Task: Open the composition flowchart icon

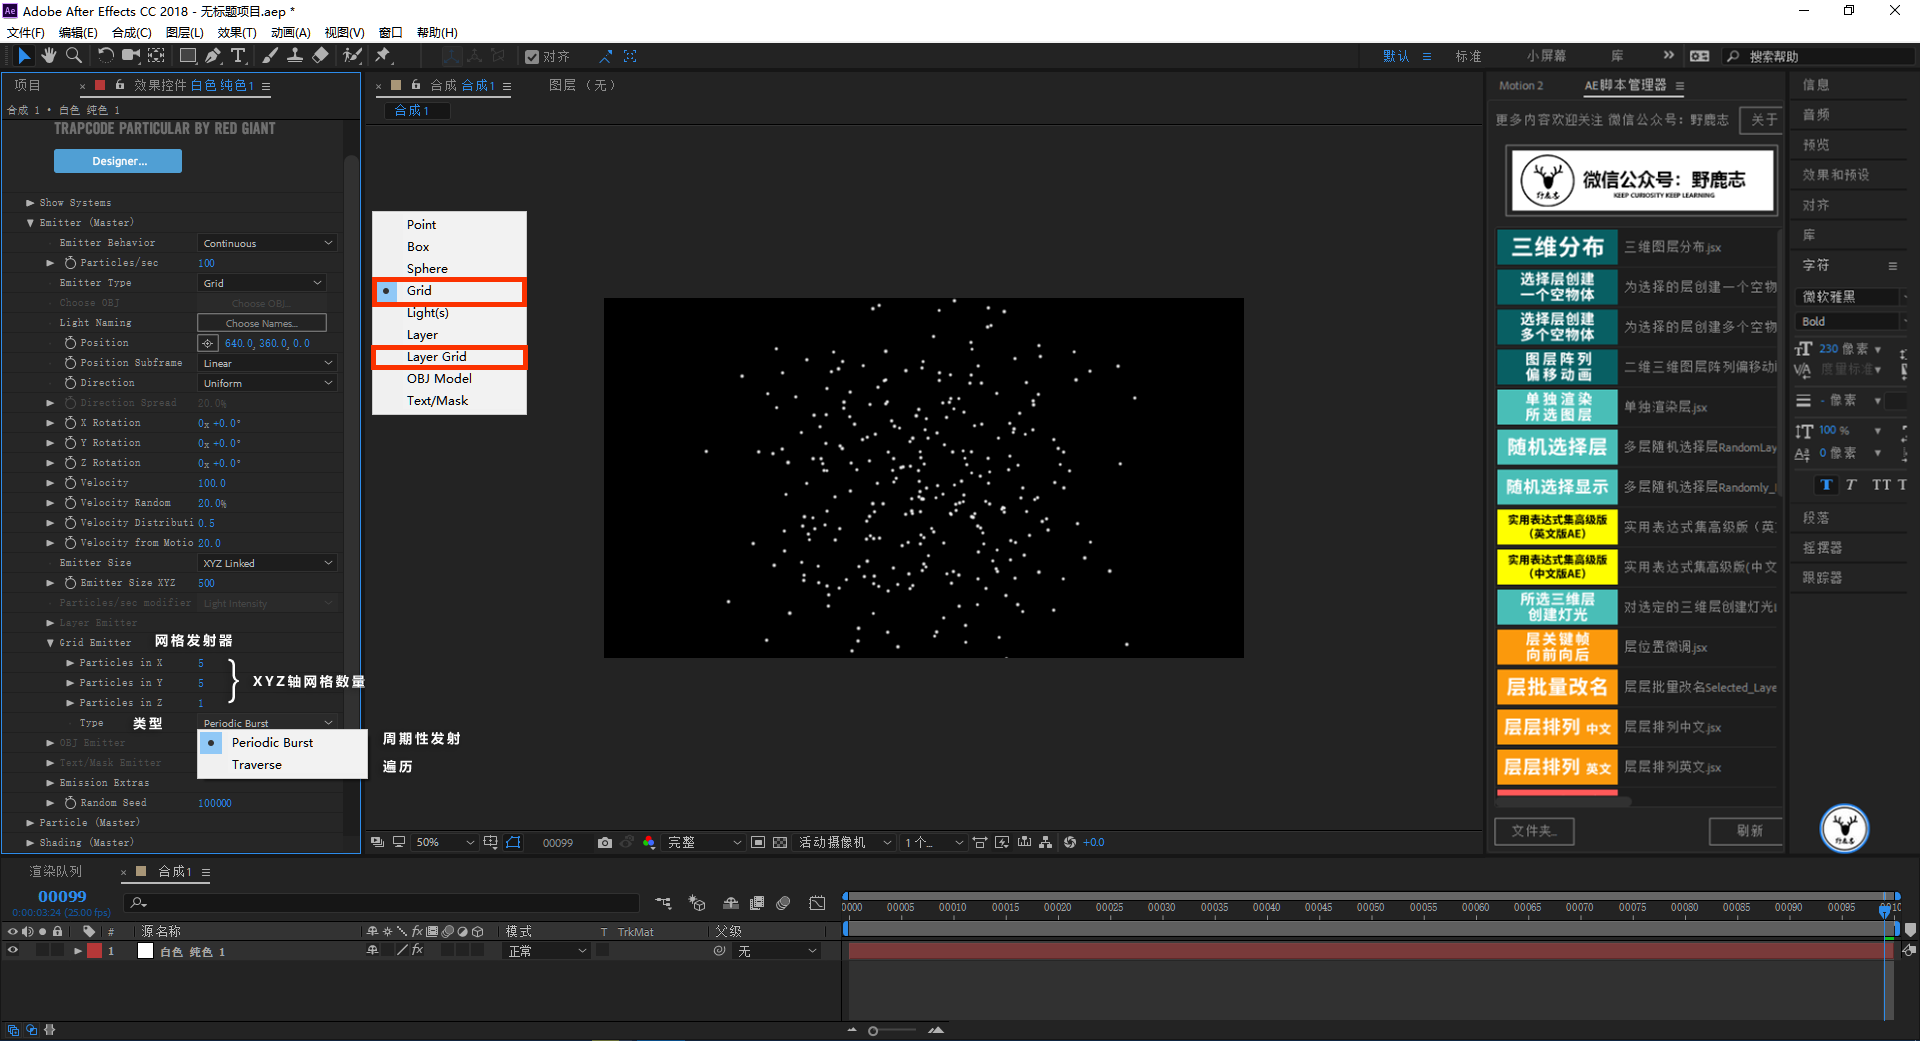Action: click(x=1046, y=843)
